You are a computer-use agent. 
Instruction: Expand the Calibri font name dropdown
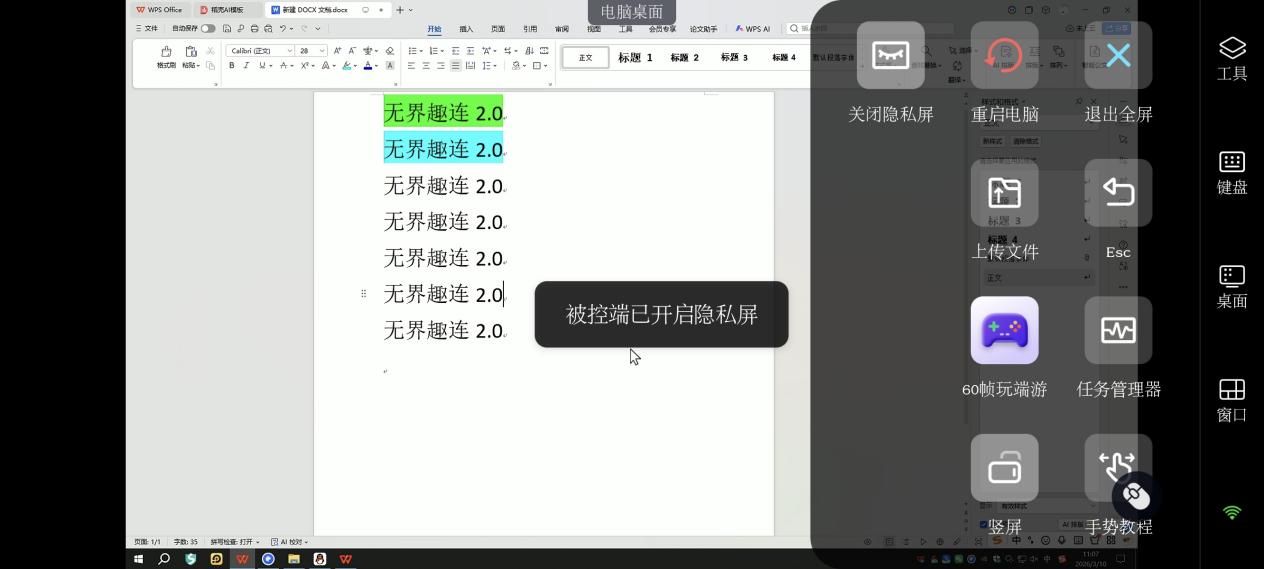tap(290, 51)
